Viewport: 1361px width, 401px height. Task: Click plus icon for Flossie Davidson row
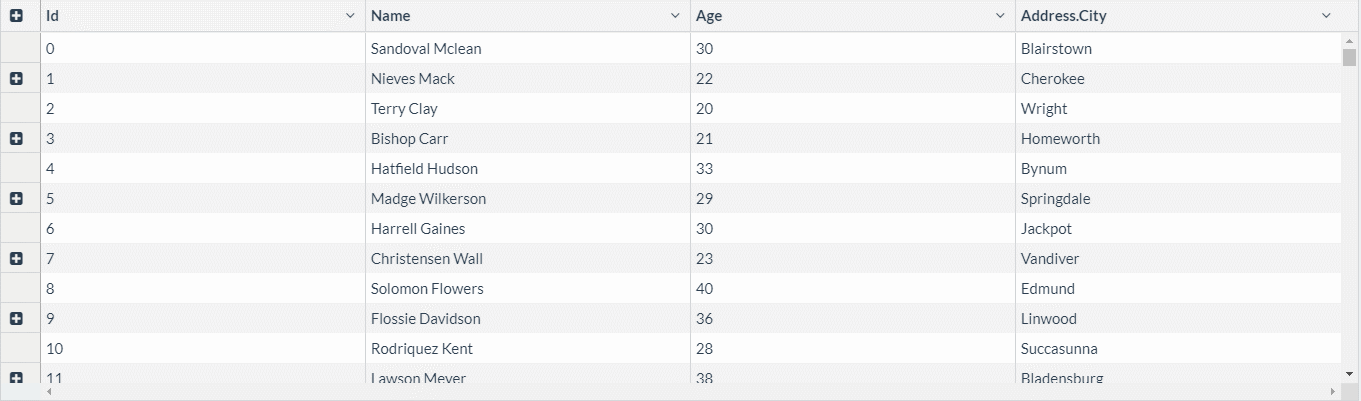click(x=16, y=319)
